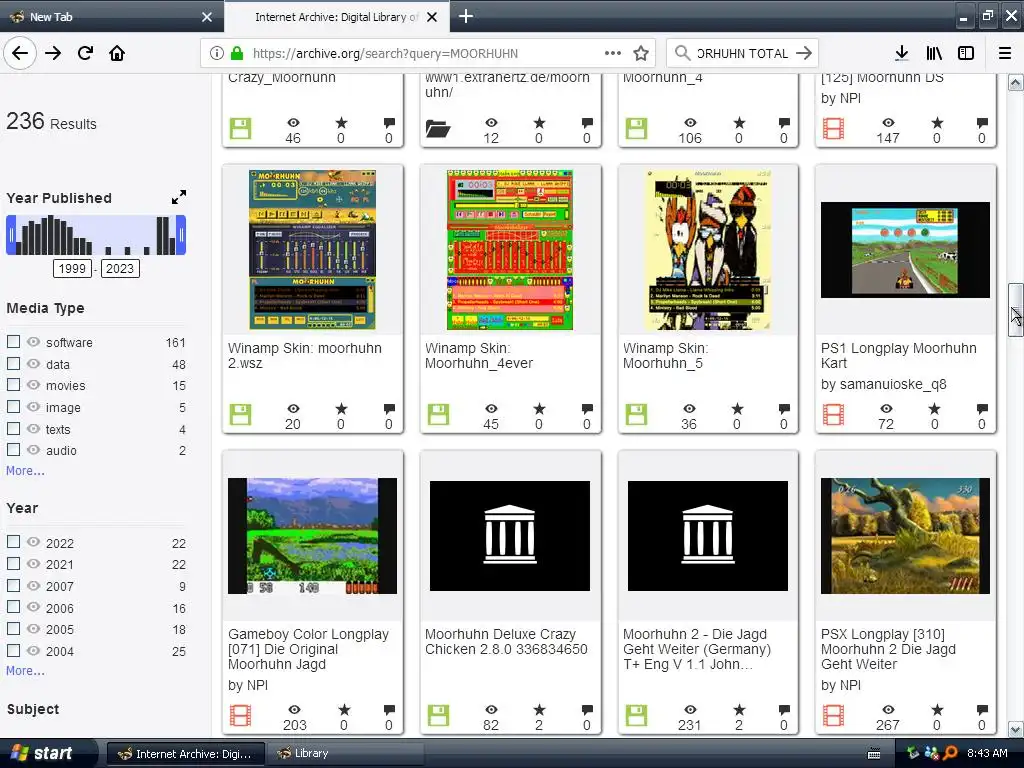Check the 2022 year filter
Image resolution: width=1024 pixels, height=768 pixels.
coord(13,541)
